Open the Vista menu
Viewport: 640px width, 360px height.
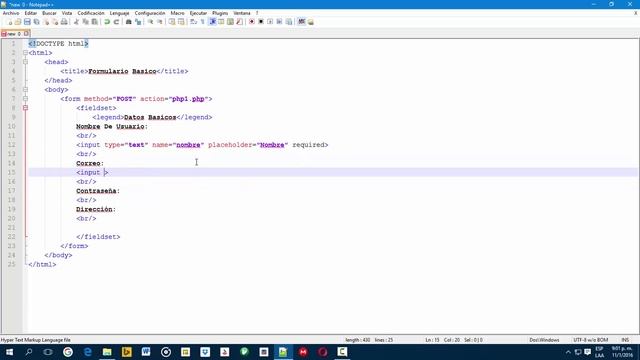[67, 13]
